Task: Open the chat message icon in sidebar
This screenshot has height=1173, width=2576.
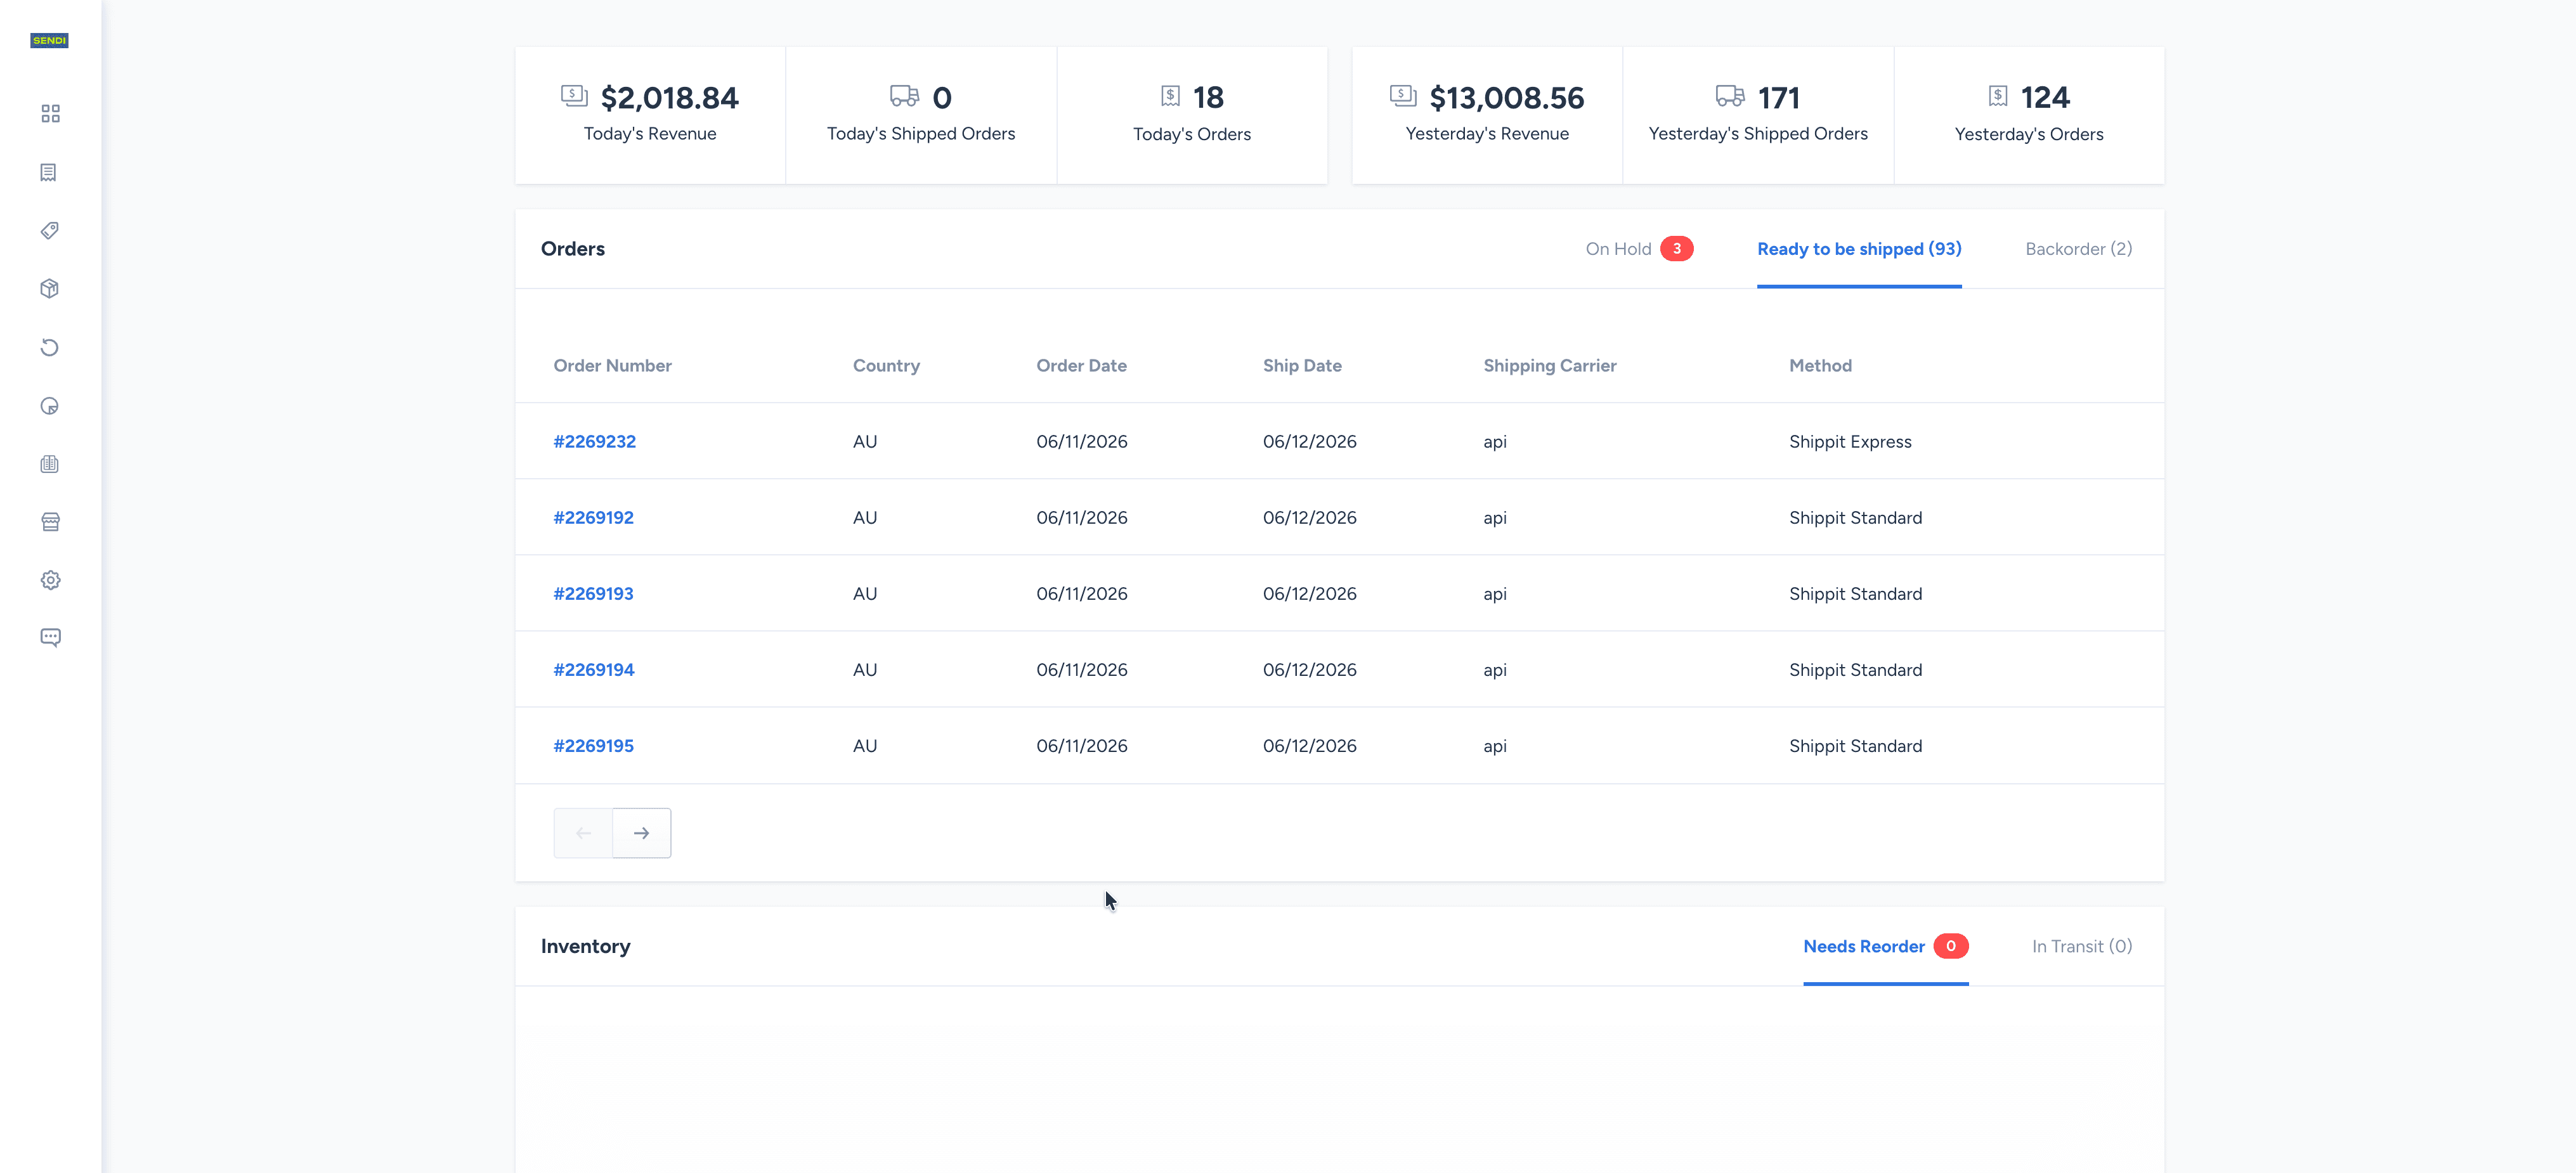Action: click(x=50, y=638)
